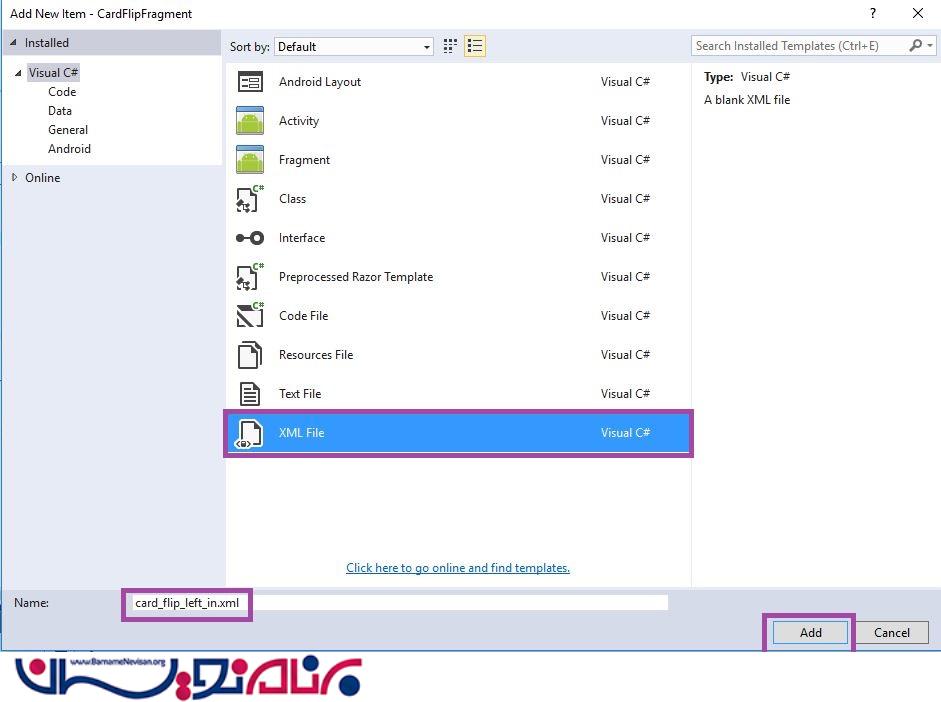Click the Search Installed Templates box
The width and height of the screenshot is (941, 702).
point(800,46)
